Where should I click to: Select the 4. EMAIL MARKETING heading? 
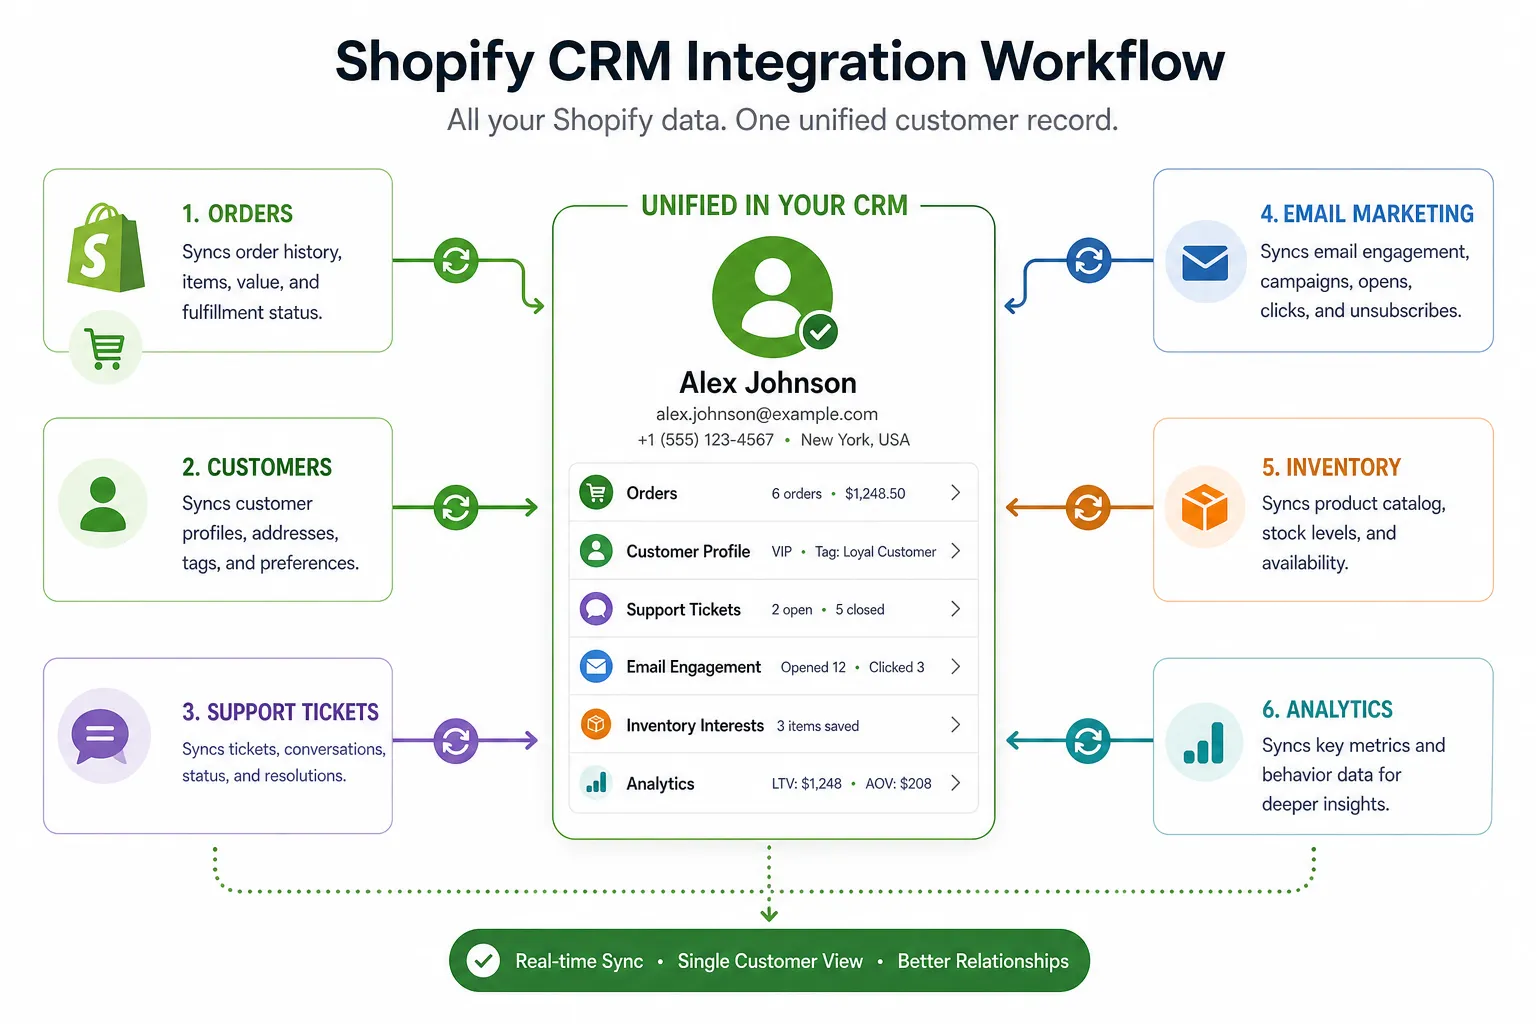tap(1367, 214)
